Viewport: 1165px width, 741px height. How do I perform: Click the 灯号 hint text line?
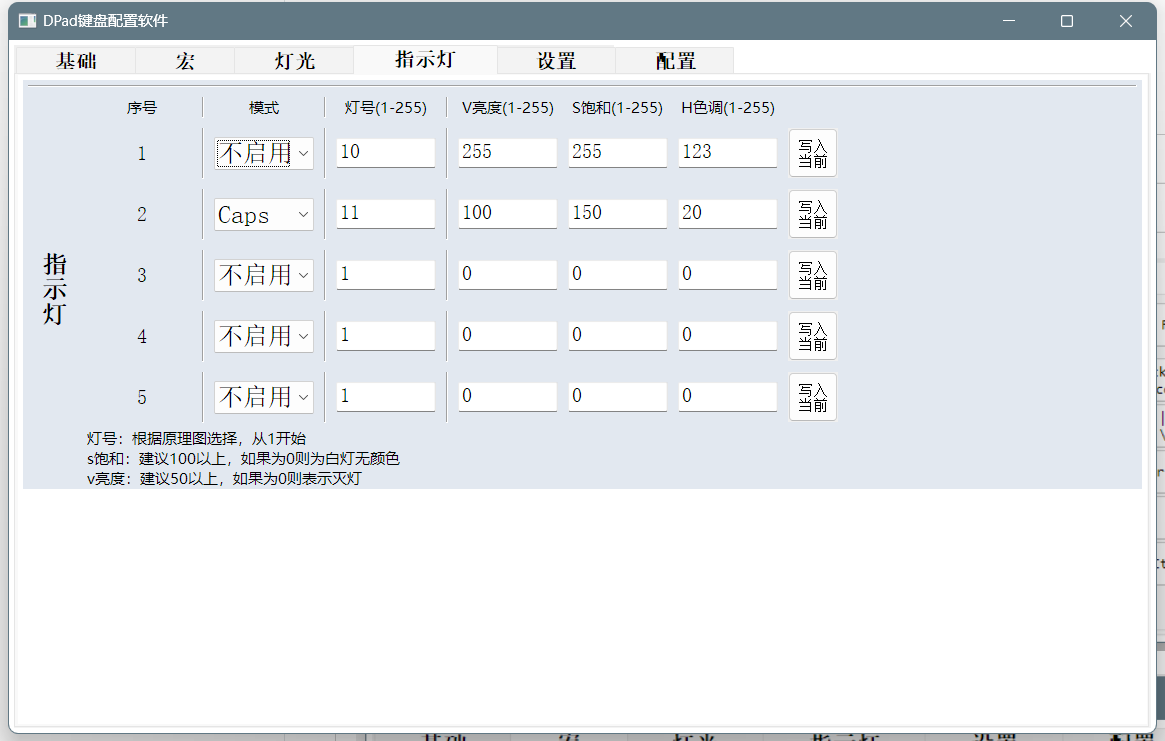coord(196,439)
